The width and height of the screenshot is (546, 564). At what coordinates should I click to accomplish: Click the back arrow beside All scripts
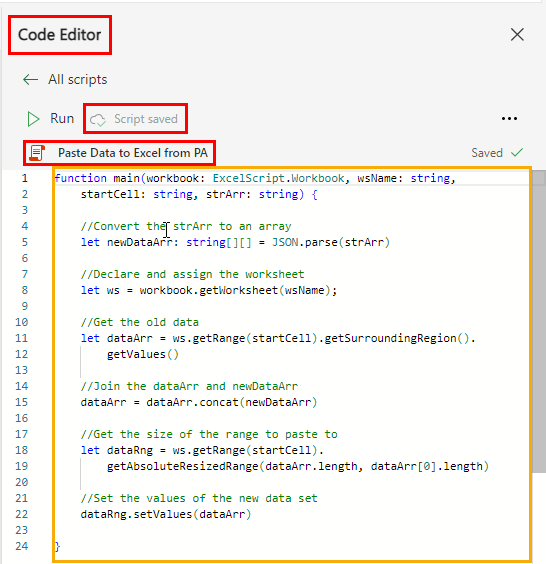(31, 79)
